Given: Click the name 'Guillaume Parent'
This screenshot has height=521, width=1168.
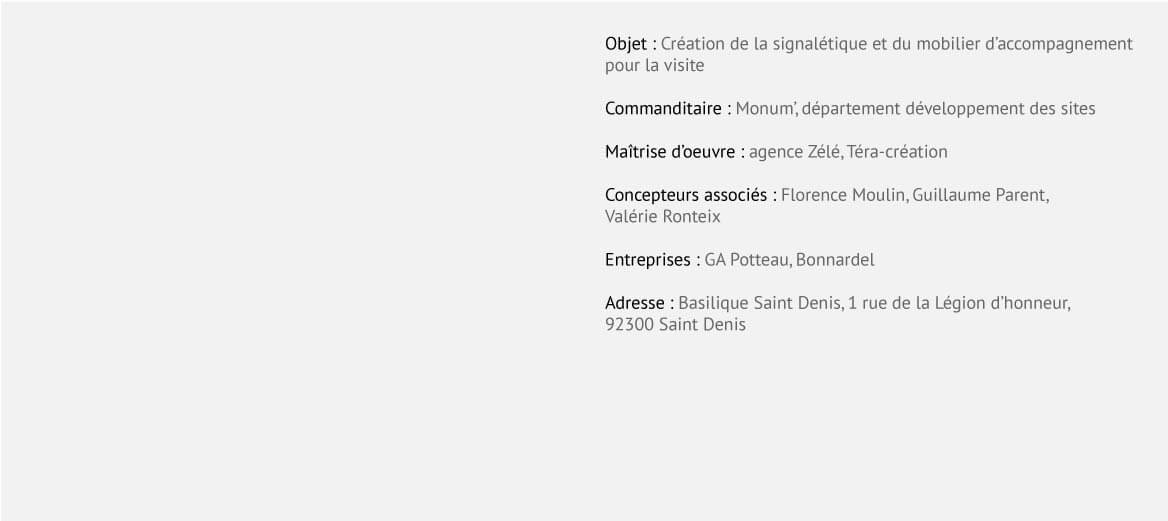Looking at the screenshot, I should click(979, 195).
